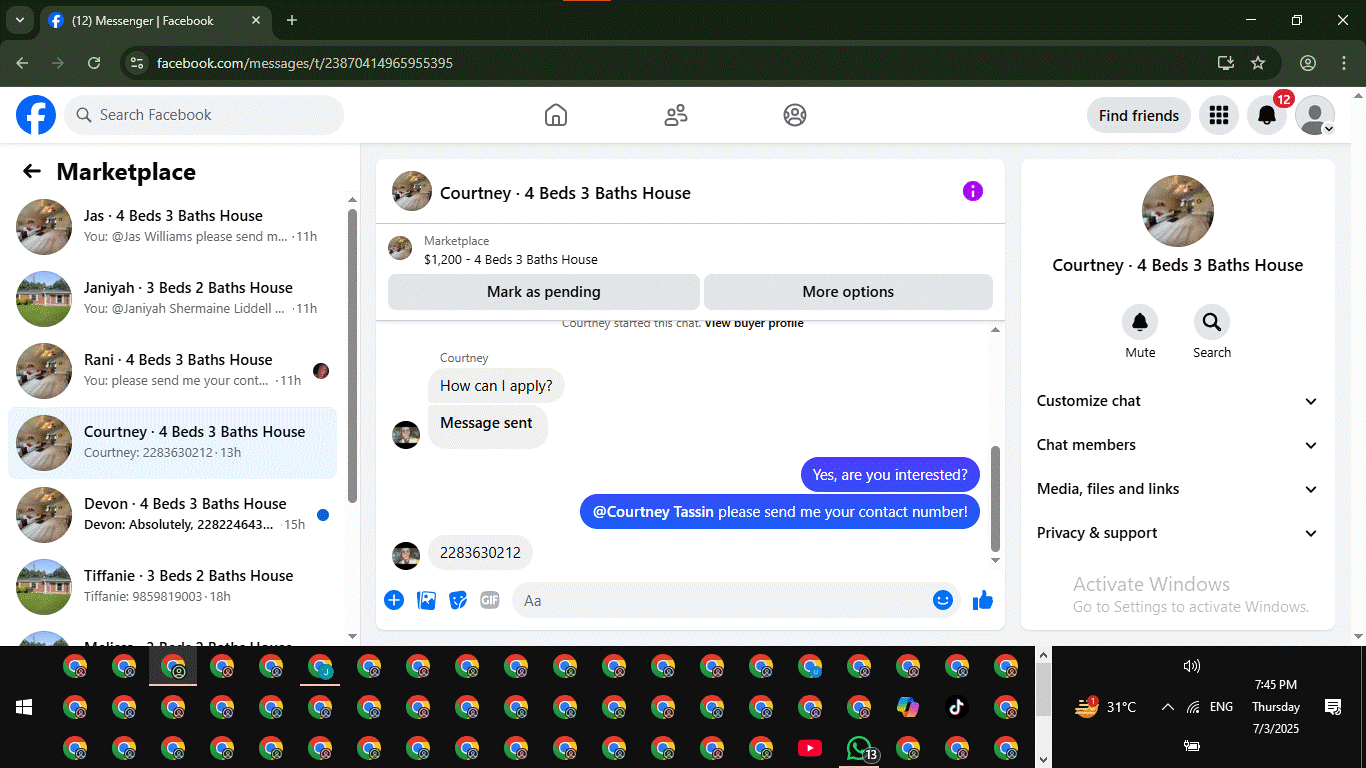Reload the page in Chrome

click(x=94, y=63)
